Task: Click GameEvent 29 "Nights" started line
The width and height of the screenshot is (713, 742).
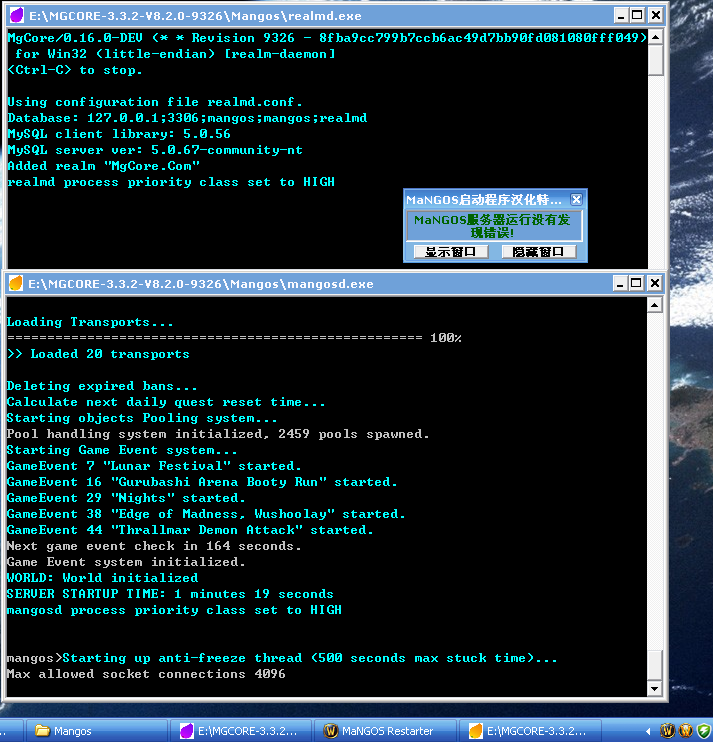Action: [126, 498]
